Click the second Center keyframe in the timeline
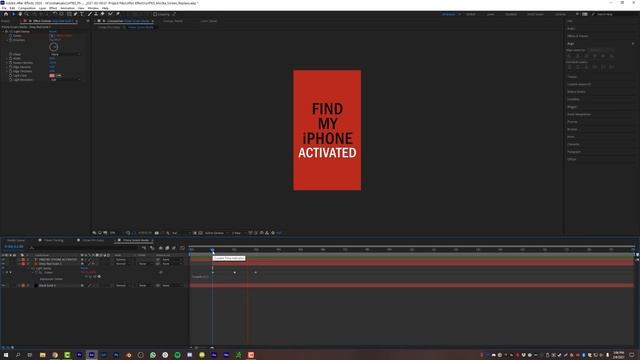The width and height of the screenshot is (640, 360). (234, 273)
